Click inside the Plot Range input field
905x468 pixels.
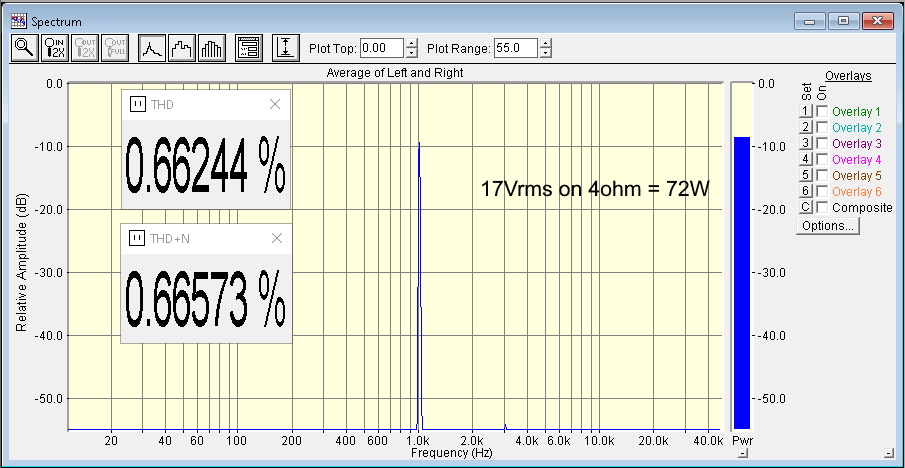(x=516, y=47)
